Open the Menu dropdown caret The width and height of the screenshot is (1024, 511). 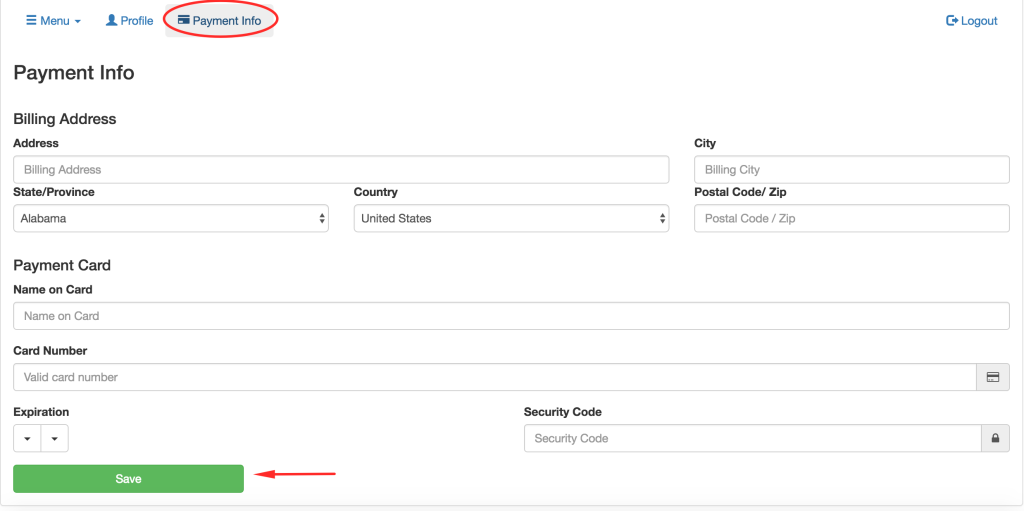coord(78,22)
